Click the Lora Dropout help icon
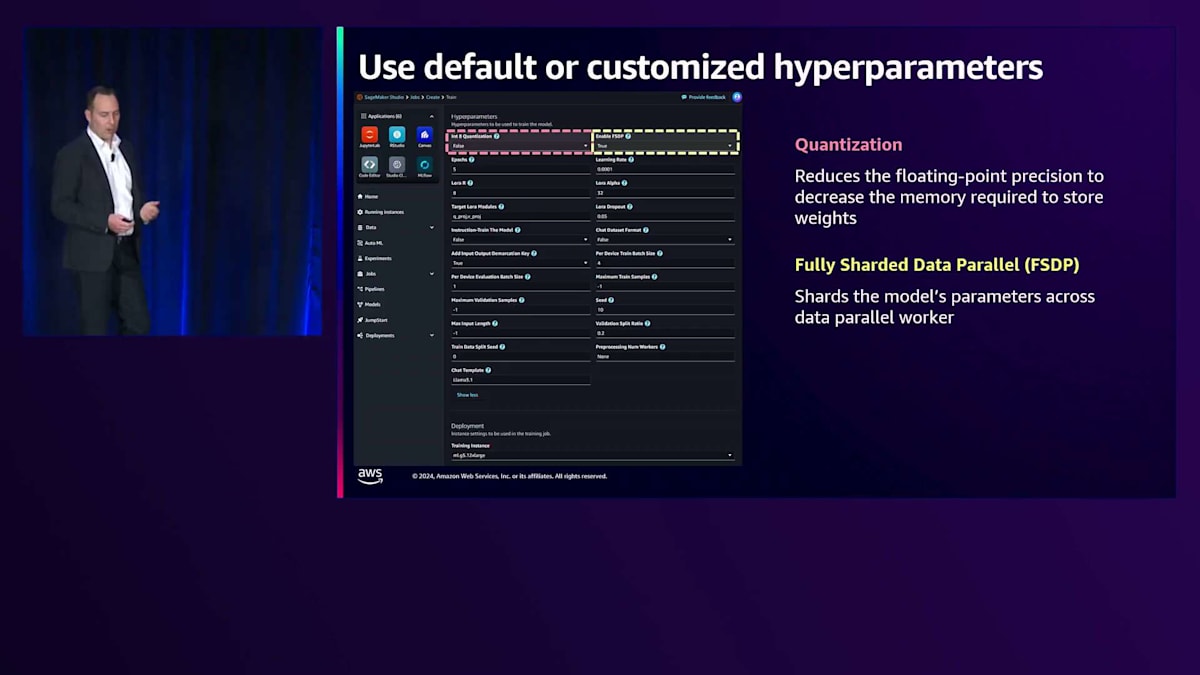Viewport: 1200px width, 675px height. tap(632, 206)
